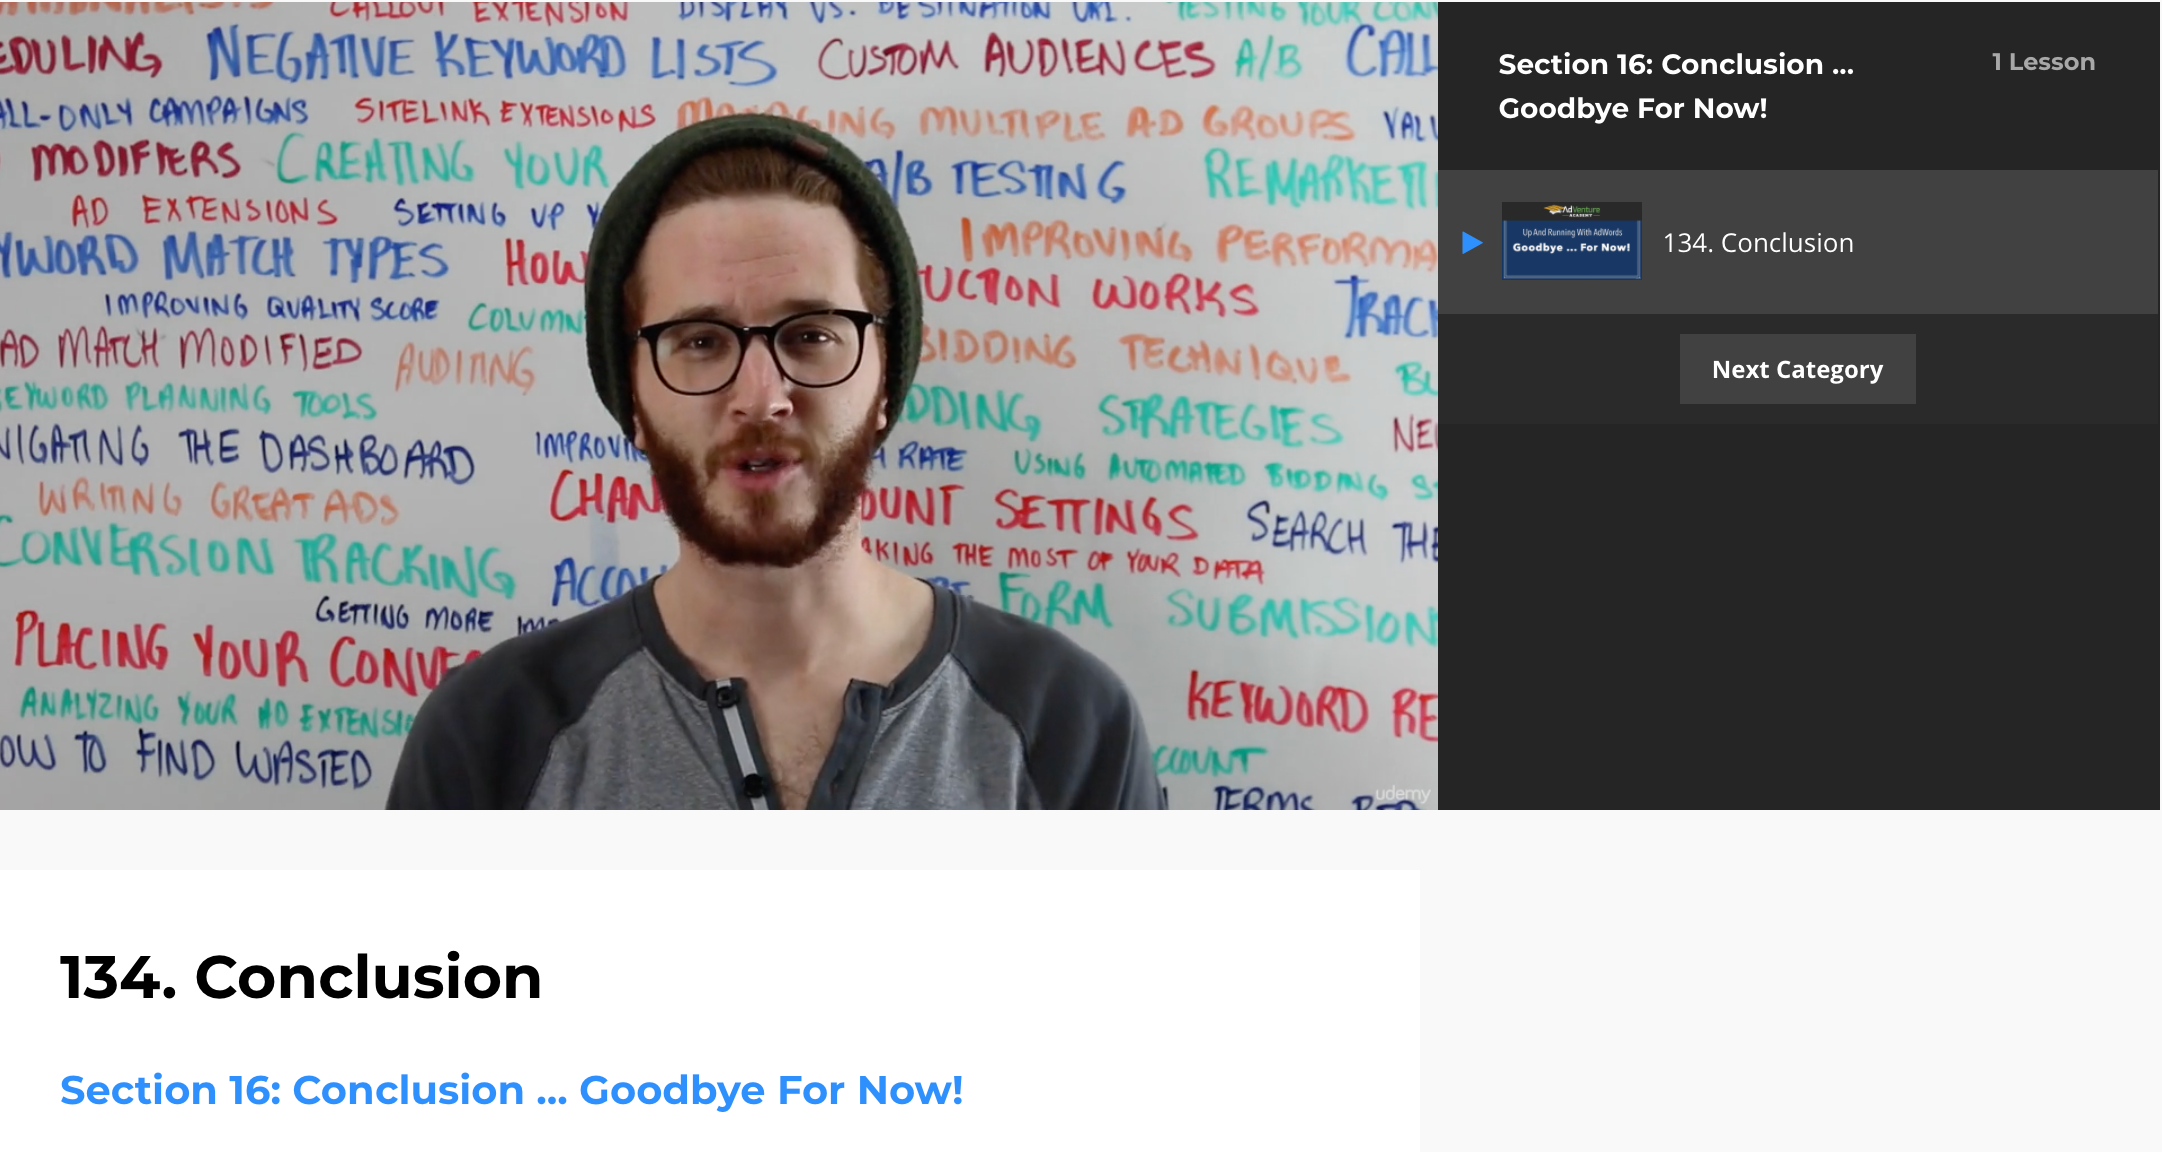Open the blue Section 16 link below video

pos(511,1090)
